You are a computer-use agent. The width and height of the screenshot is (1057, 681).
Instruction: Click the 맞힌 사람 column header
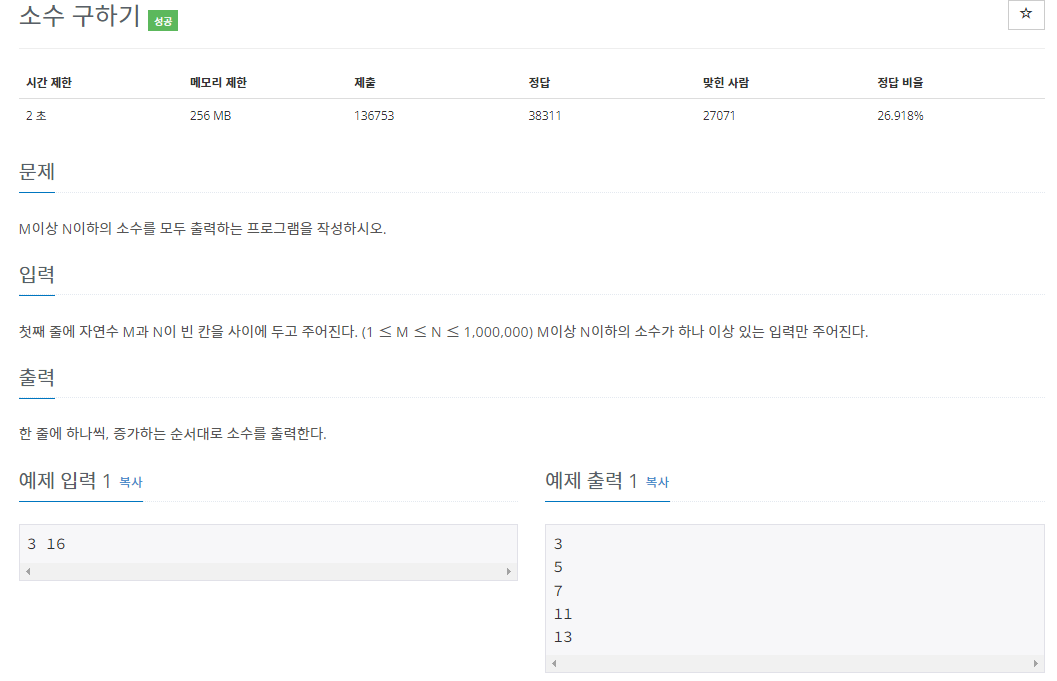pos(726,82)
